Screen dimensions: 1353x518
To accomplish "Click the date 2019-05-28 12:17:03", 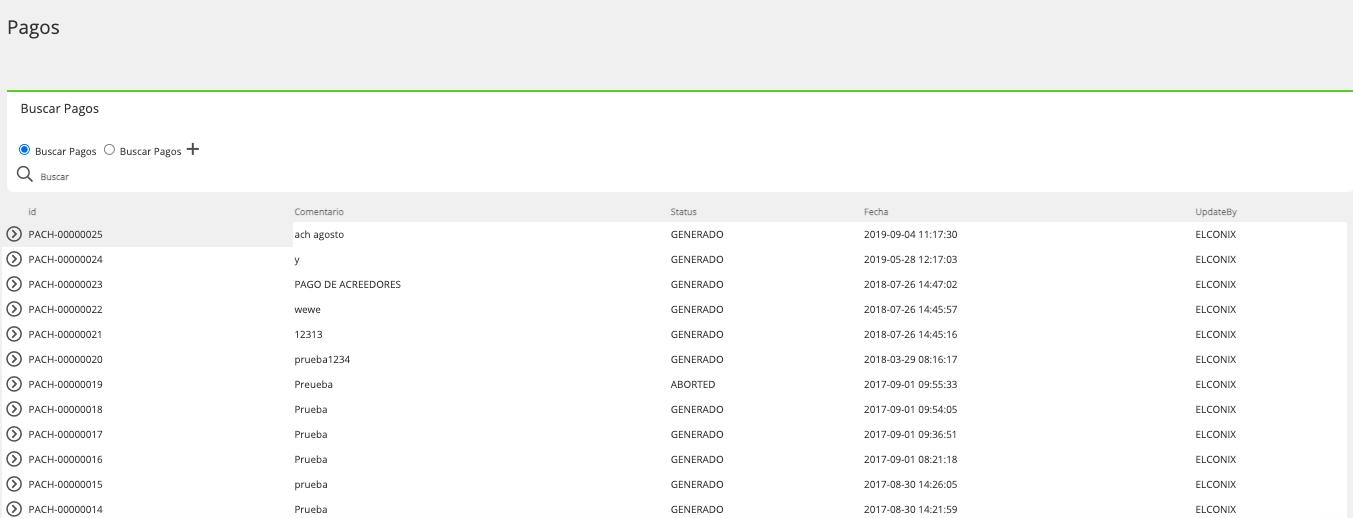I will [x=911, y=259].
